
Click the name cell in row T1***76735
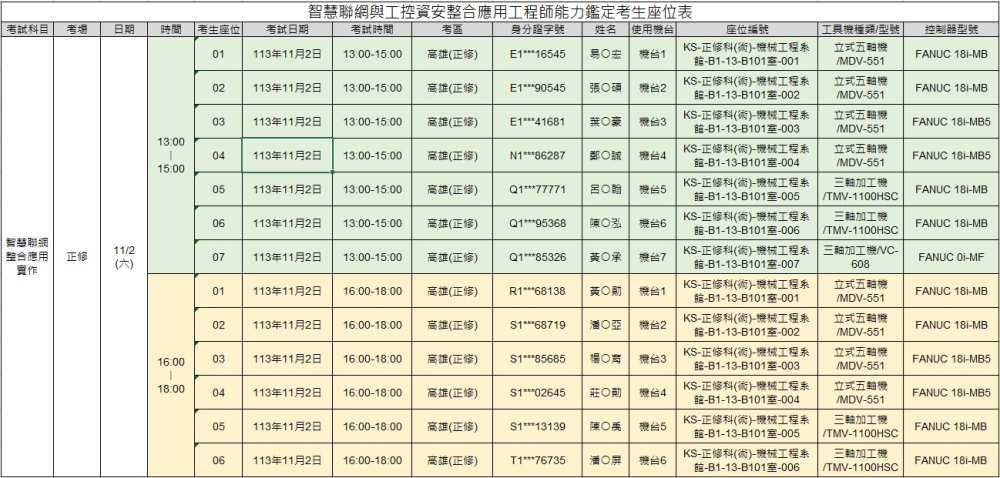point(606,460)
